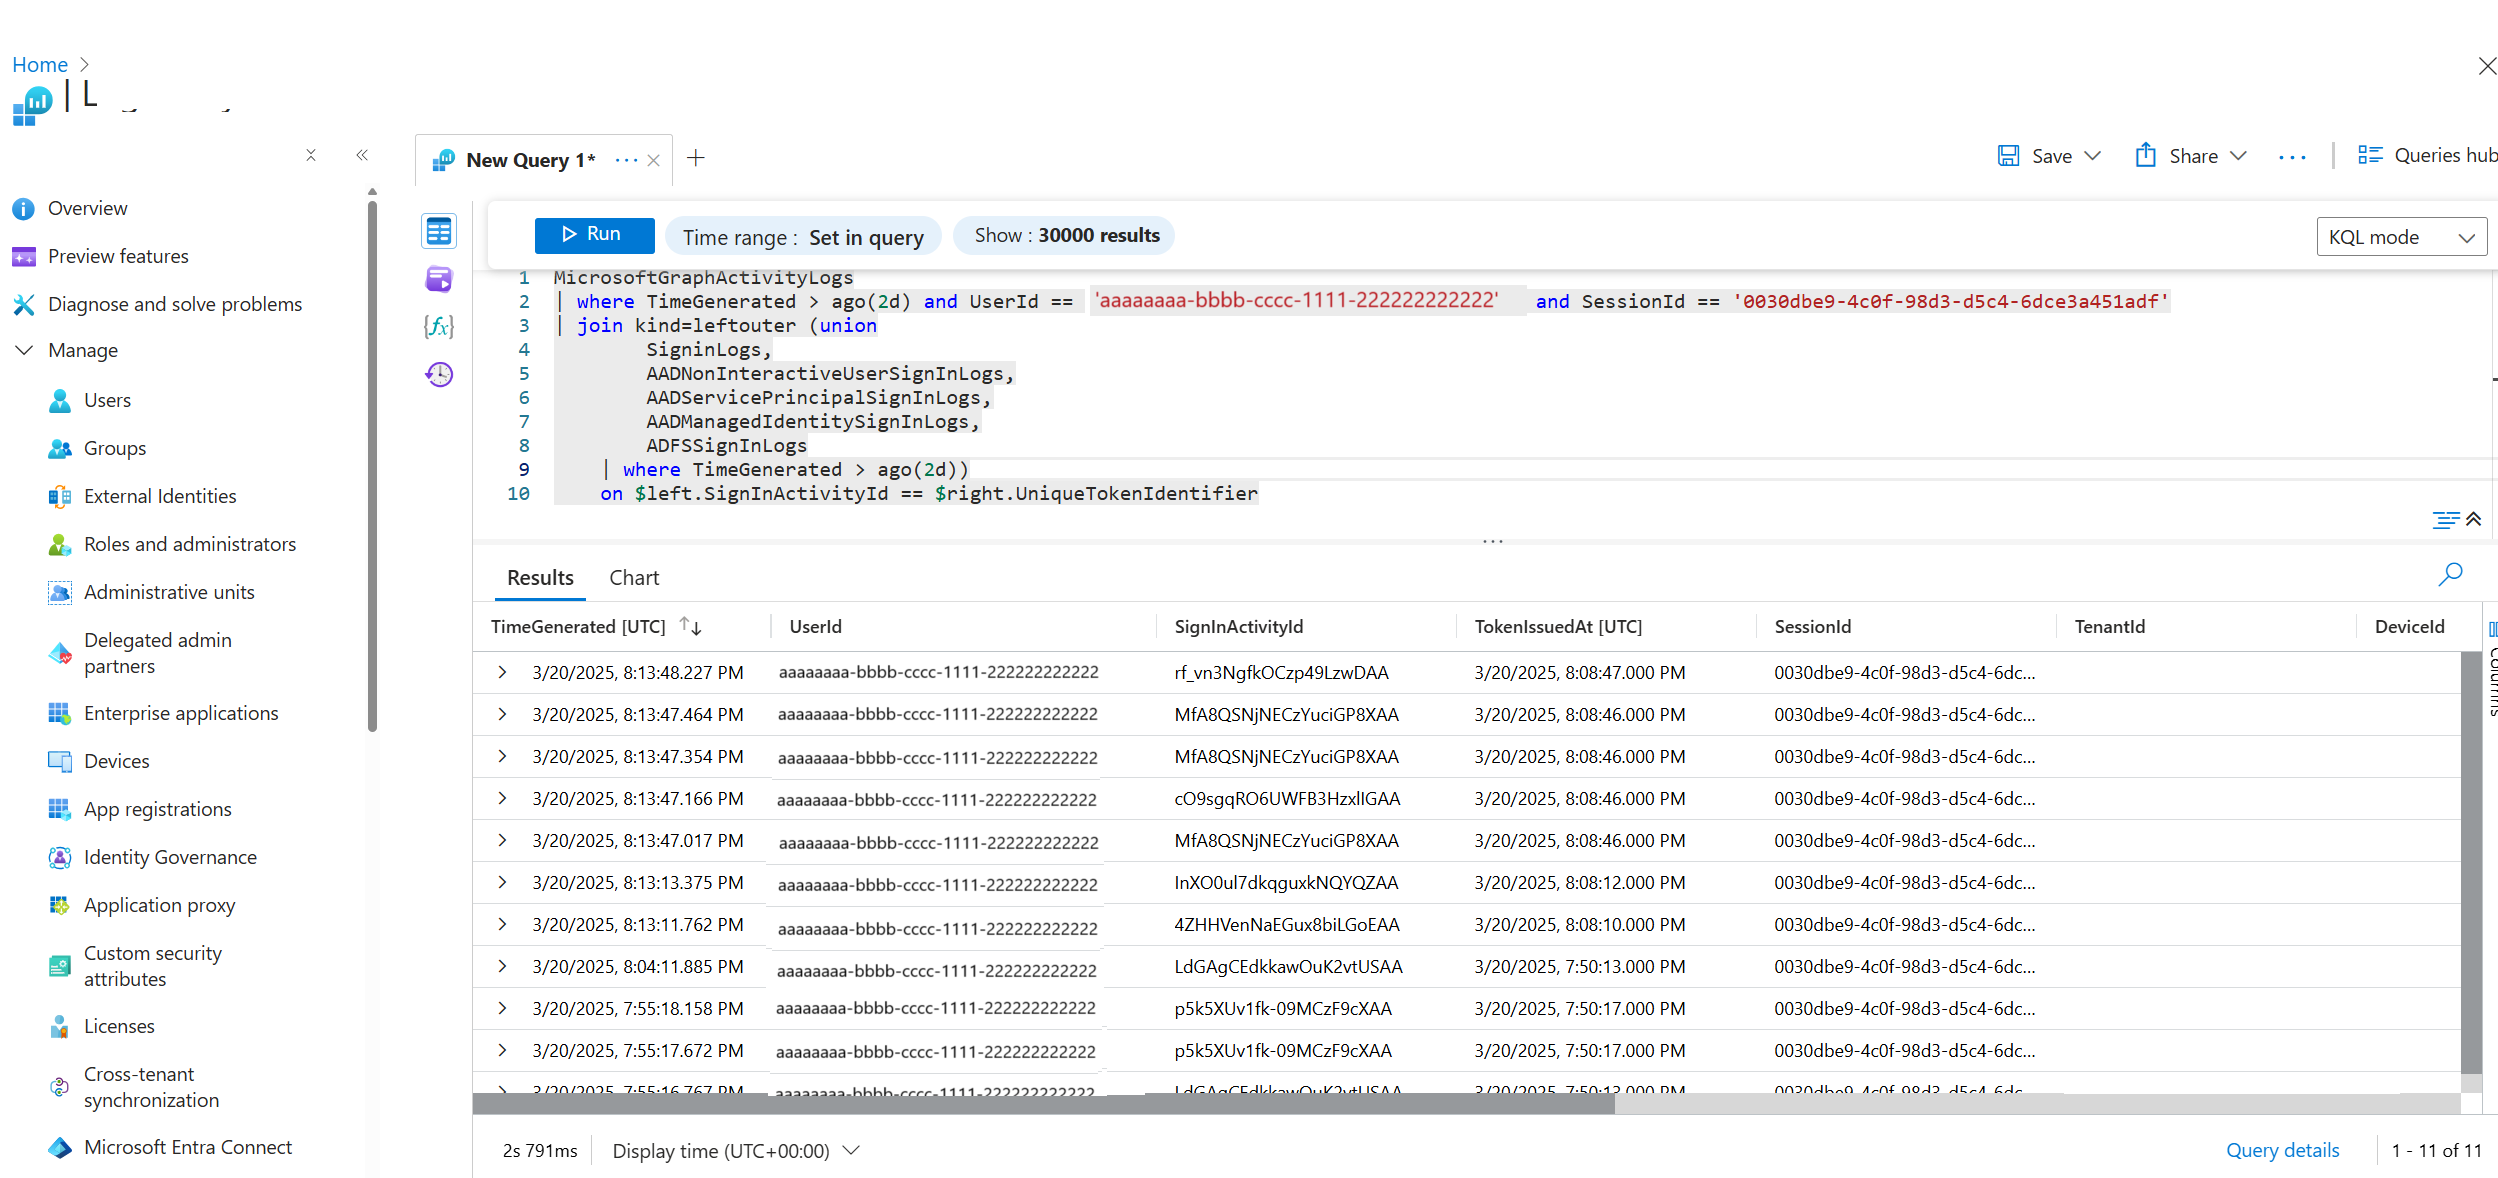Click the format query icon
This screenshot has width=2498, height=1178.
[x=2445, y=519]
